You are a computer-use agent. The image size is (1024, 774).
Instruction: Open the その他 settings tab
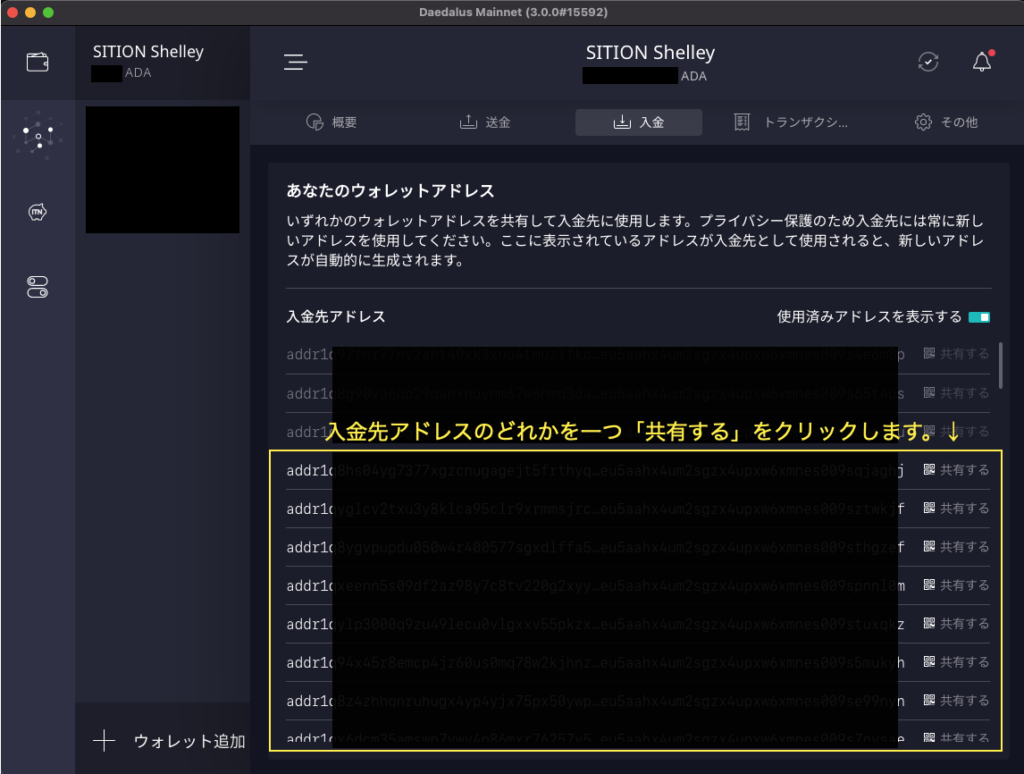pos(946,122)
